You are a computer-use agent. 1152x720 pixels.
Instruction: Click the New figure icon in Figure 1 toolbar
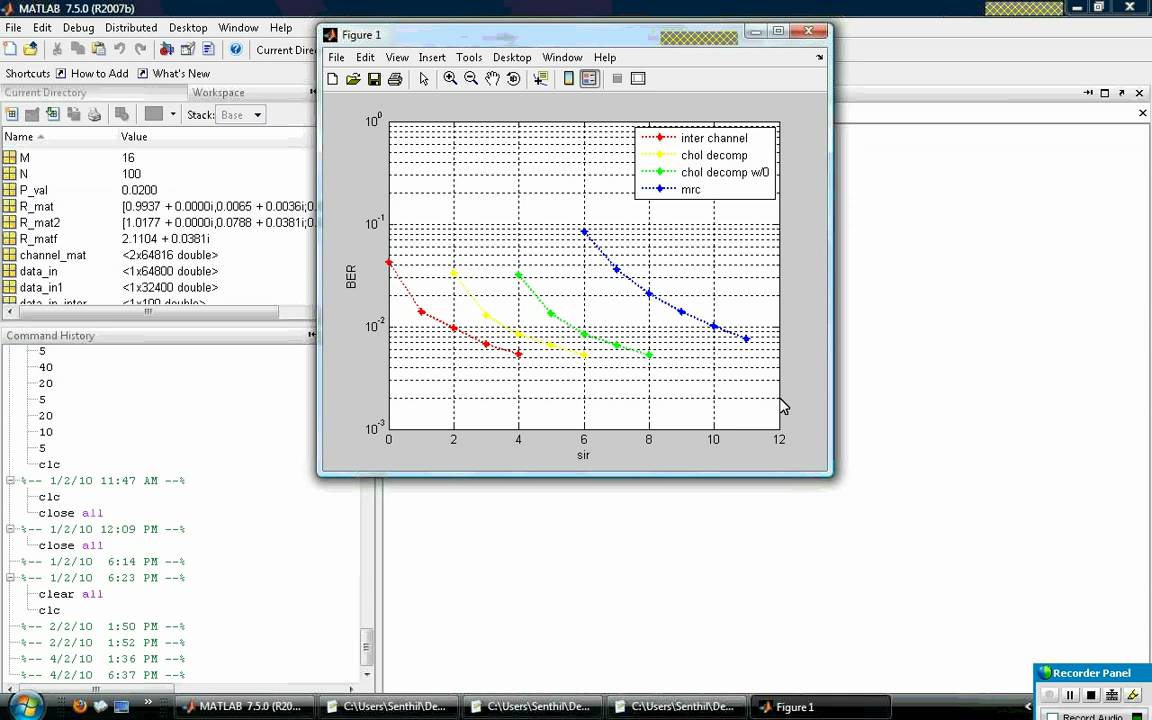pyautogui.click(x=333, y=79)
